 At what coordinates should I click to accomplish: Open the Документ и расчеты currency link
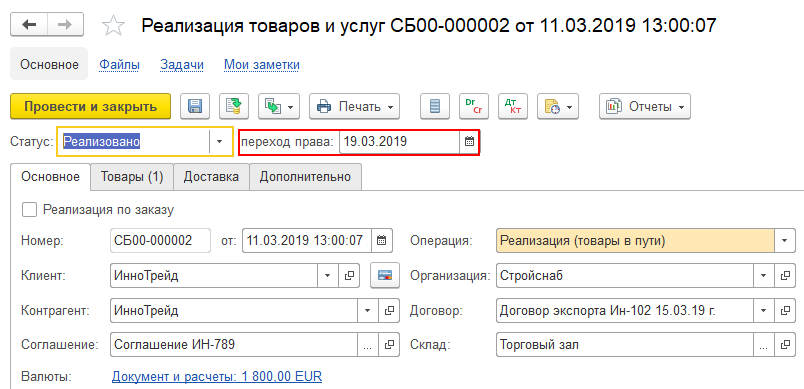point(217,377)
